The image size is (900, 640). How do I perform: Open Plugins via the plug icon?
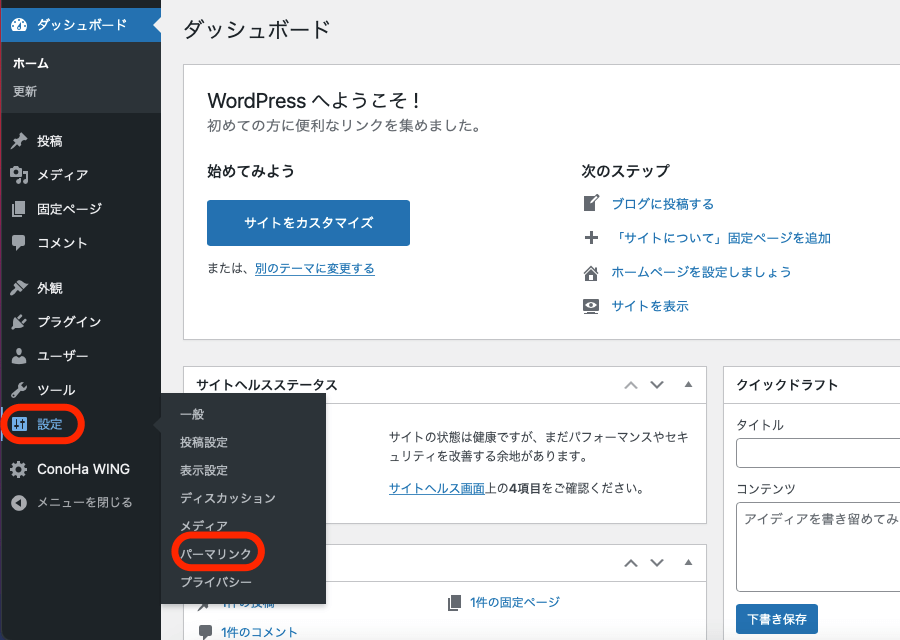18,322
